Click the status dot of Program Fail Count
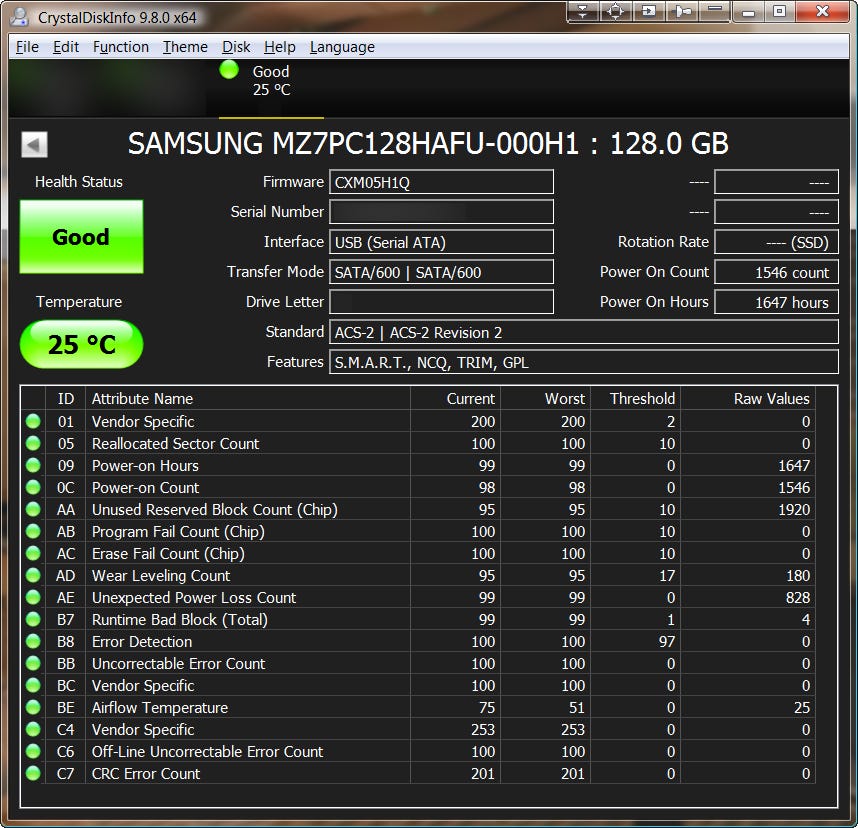Image resolution: width=858 pixels, height=828 pixels. click(33, 531)
